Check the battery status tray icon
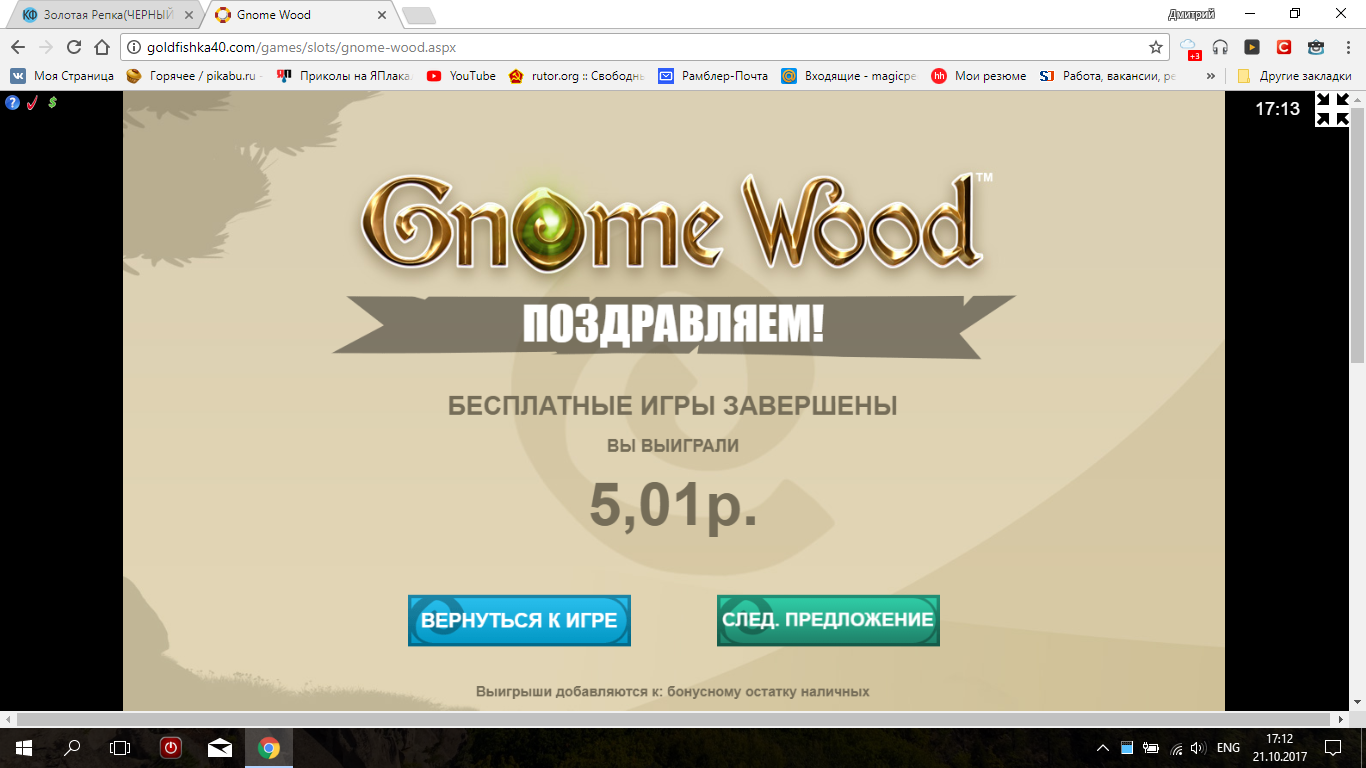This screenshot has height=768, width=1366. pyautogui.click(x=1151, y=748)
